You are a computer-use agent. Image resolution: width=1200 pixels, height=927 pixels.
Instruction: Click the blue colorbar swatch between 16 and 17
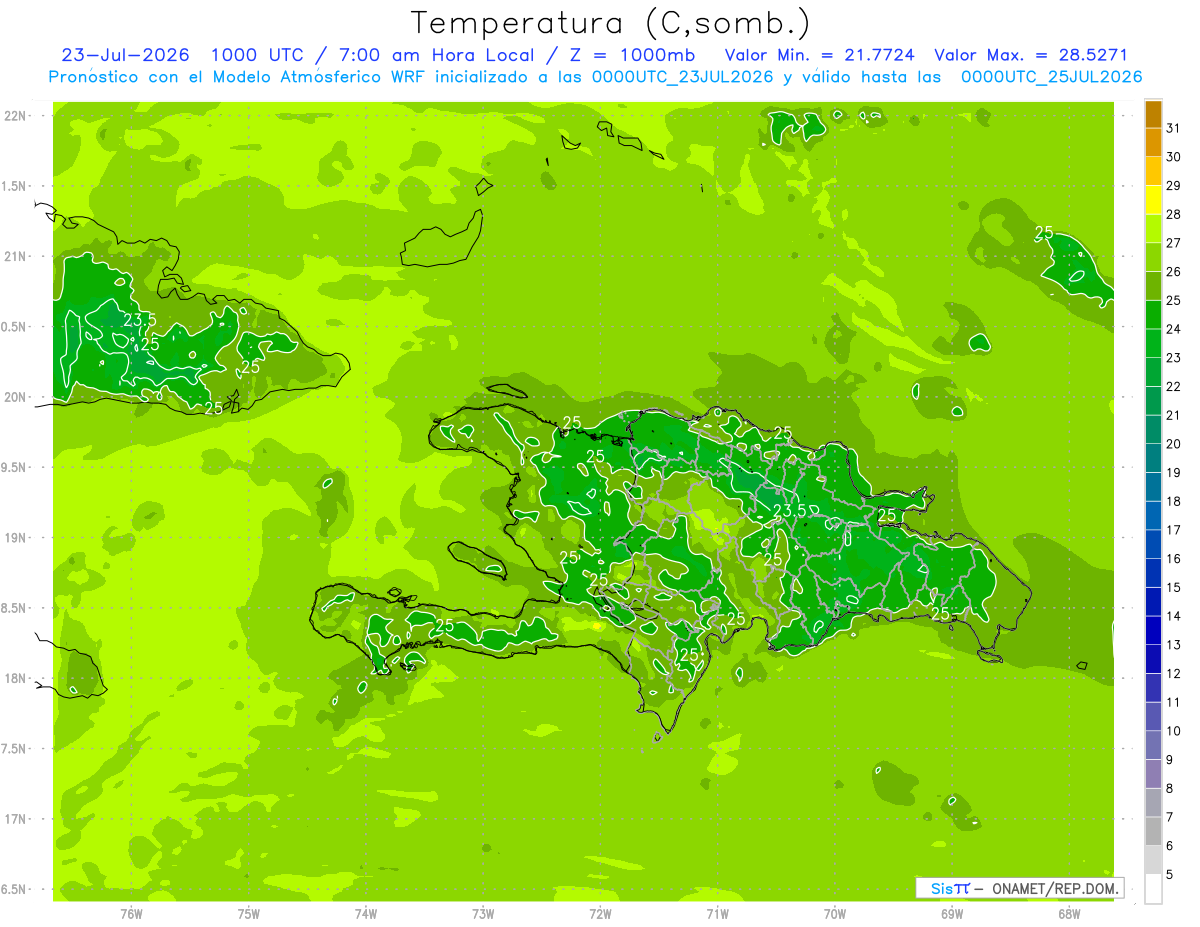pos(1153,544)
